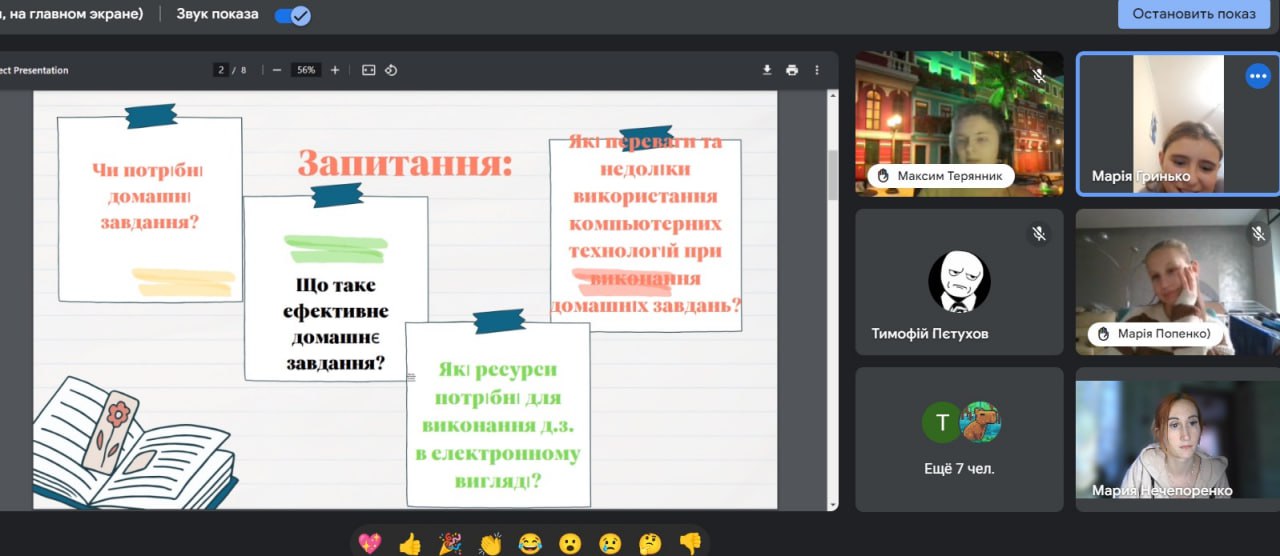Send the thumbs up reaction
Viewport: 1280px width, 556px height.
[410, 543]
